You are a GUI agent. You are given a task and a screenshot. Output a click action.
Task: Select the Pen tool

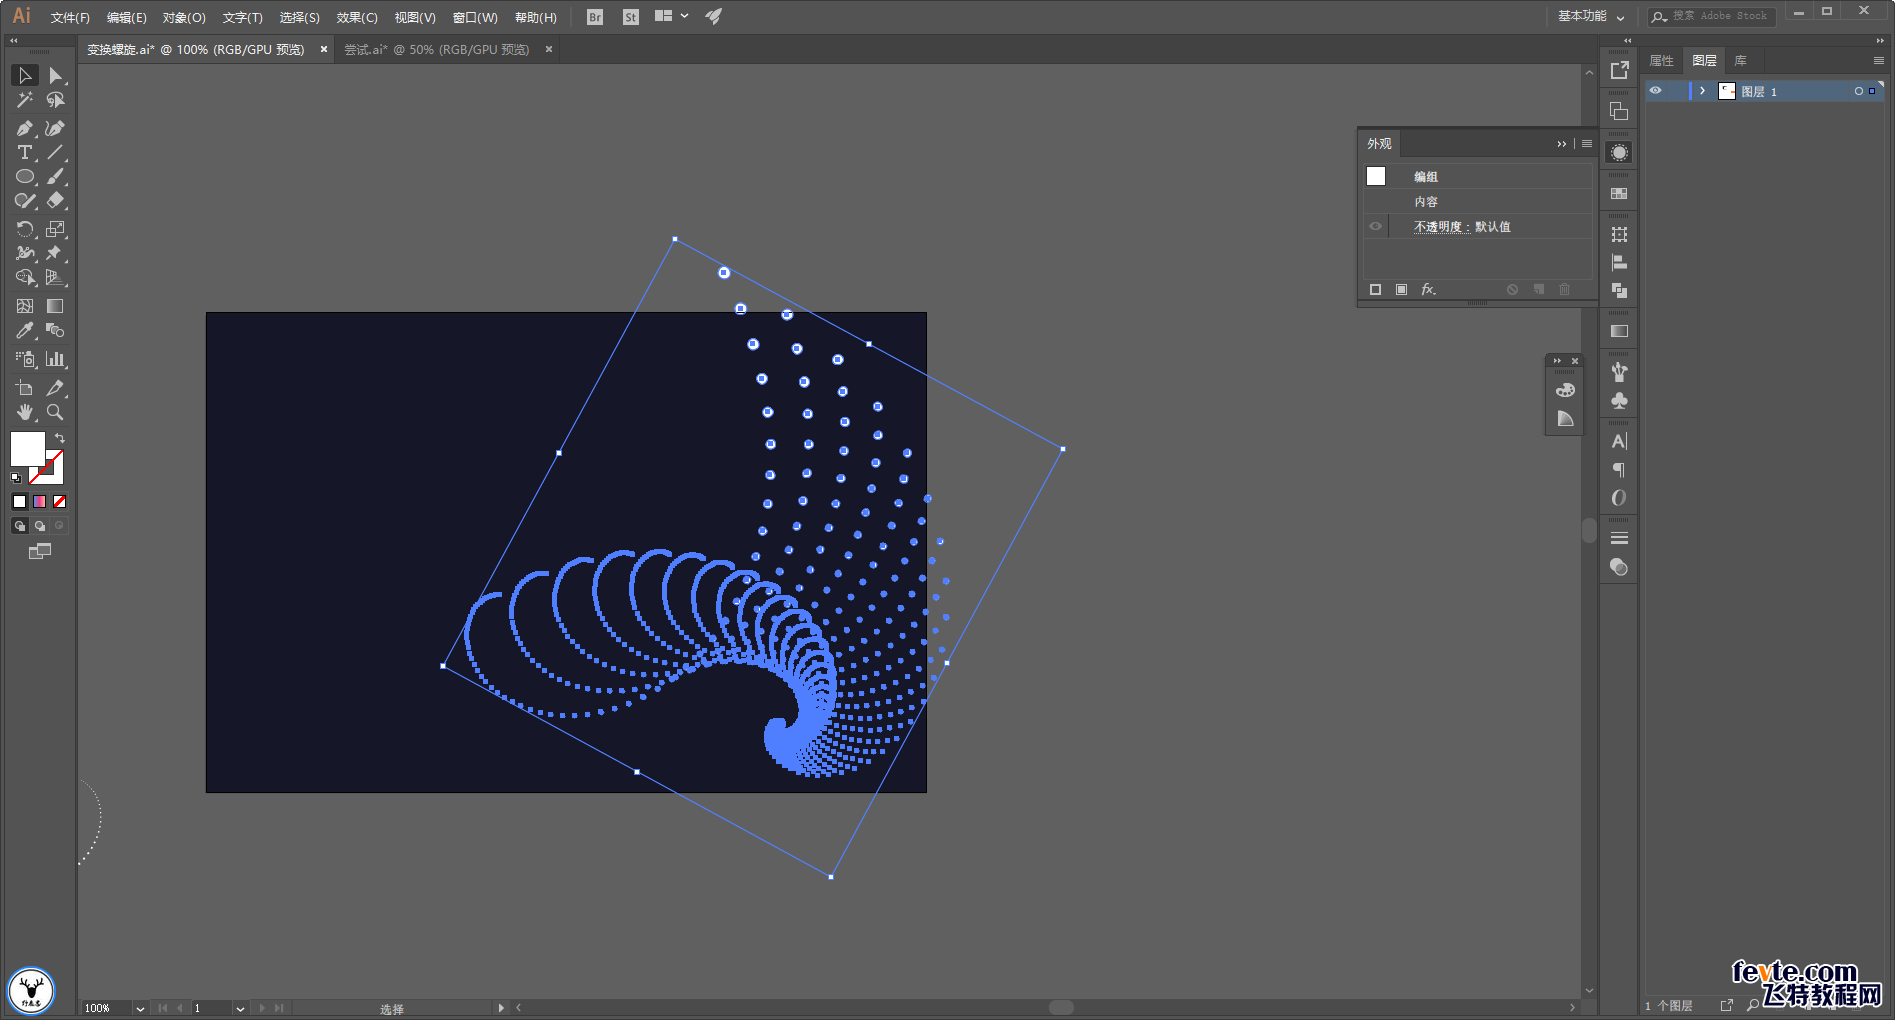click(x=25, y=128)
